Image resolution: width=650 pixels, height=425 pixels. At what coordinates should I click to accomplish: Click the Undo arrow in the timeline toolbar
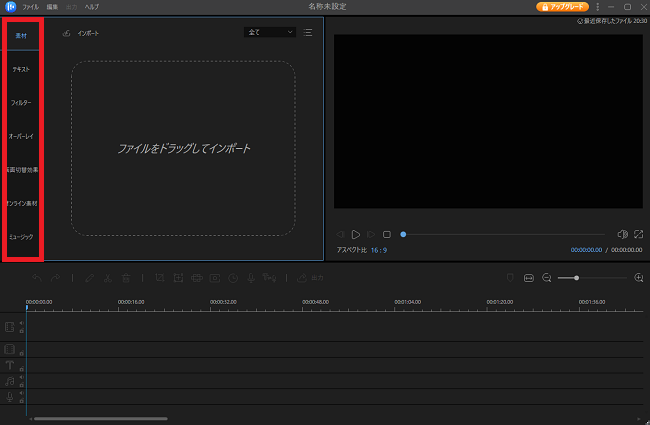click(x=37, y=278)
